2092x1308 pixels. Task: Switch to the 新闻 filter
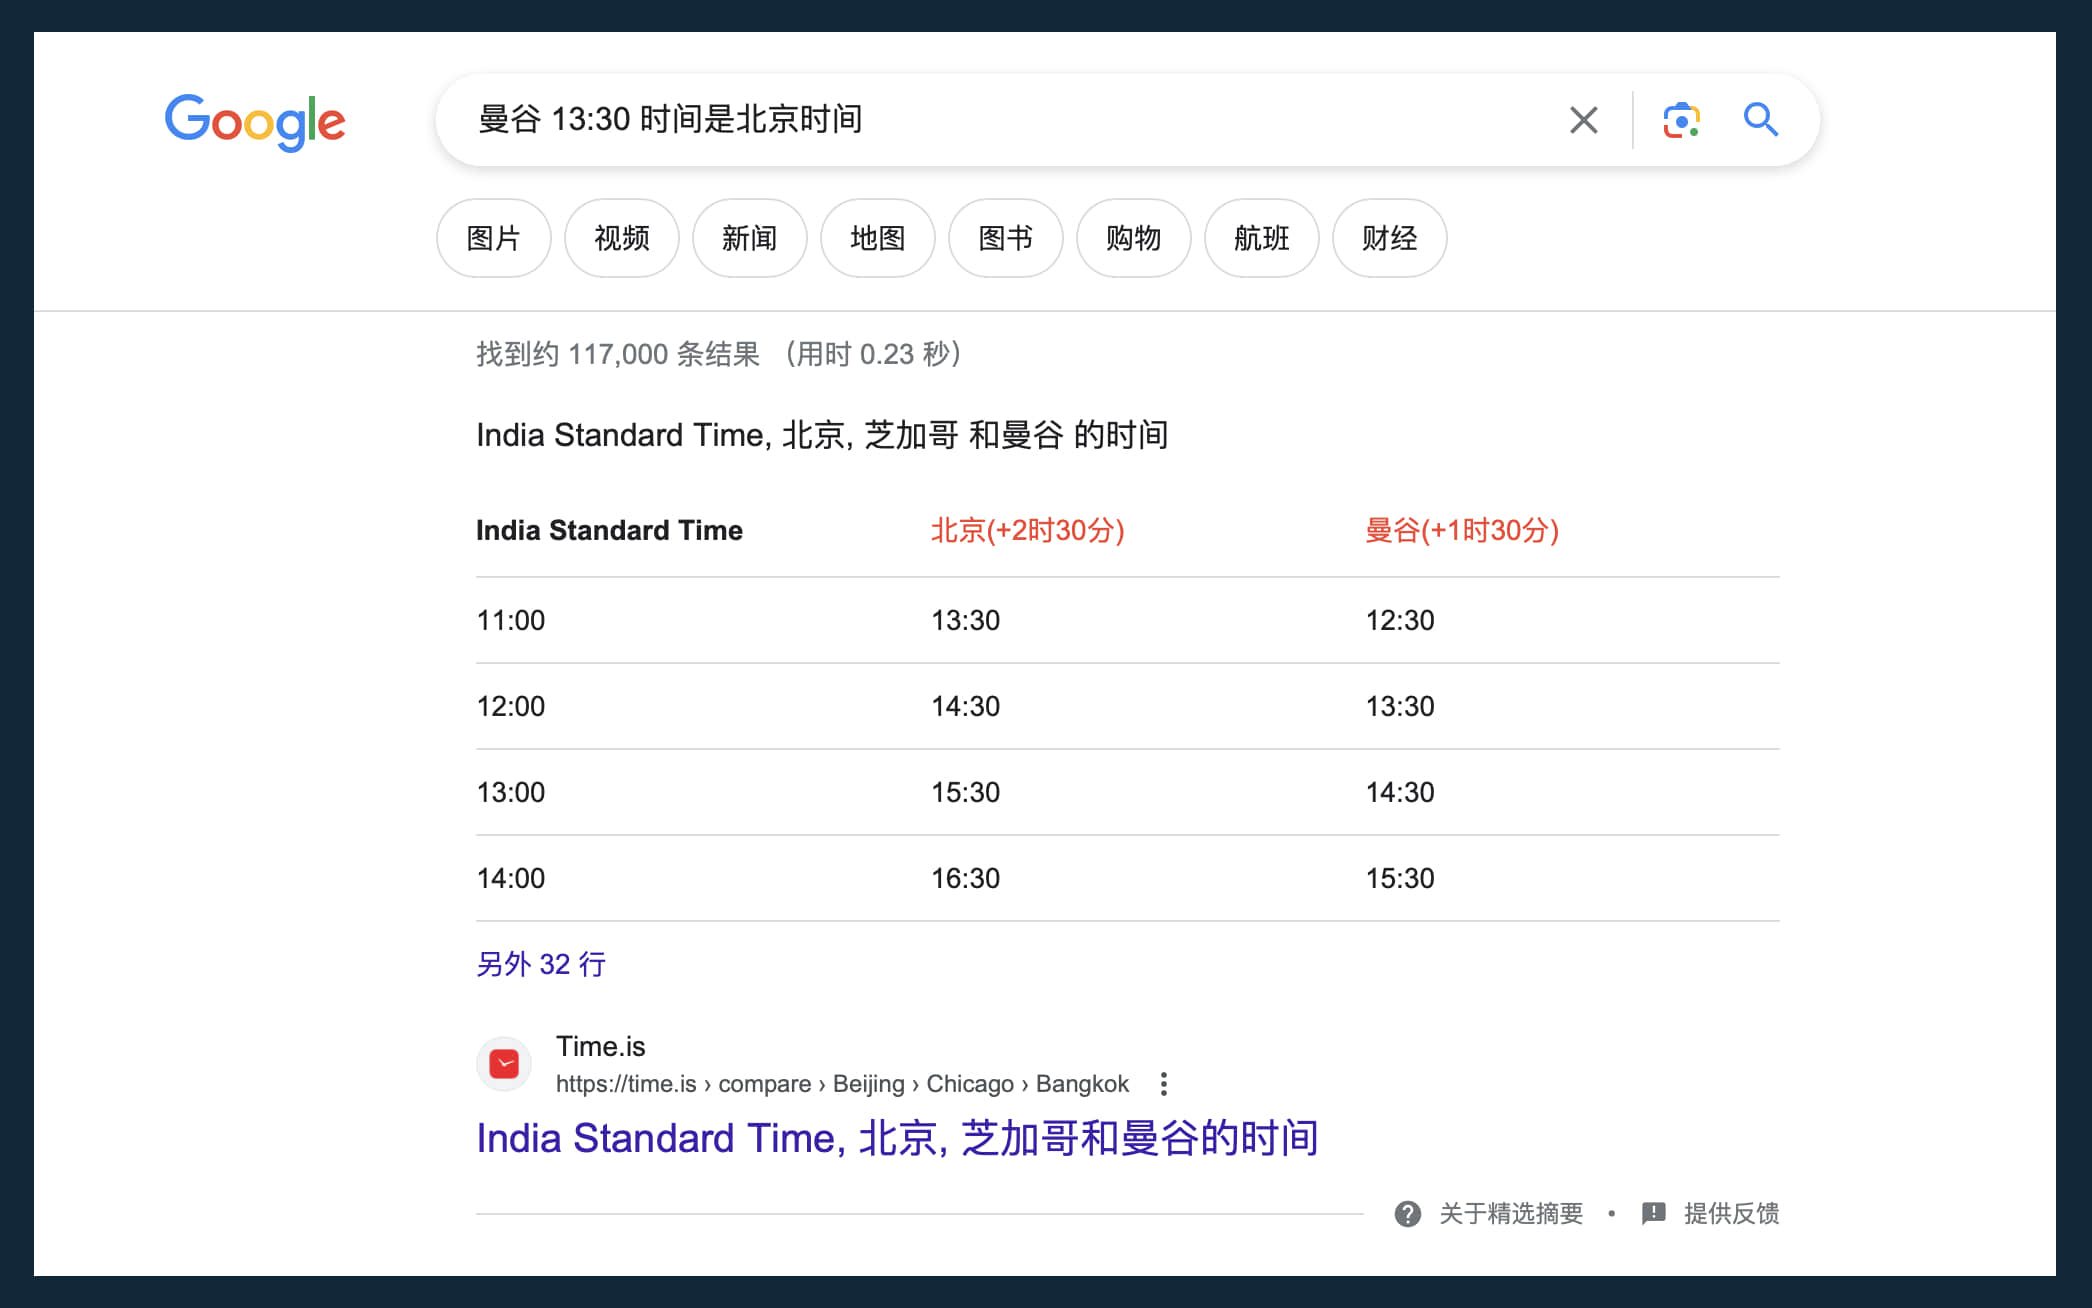click(750, 238)
